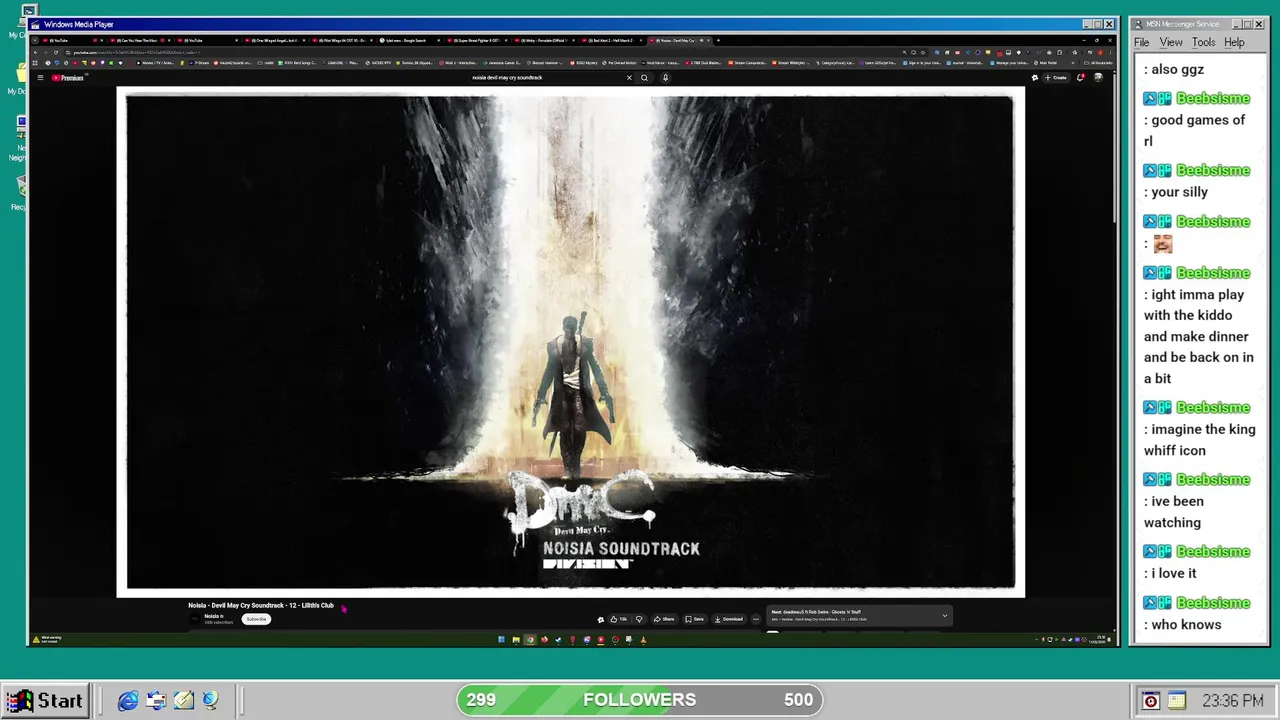Click message 'good games of rl'

(1195, 130)
